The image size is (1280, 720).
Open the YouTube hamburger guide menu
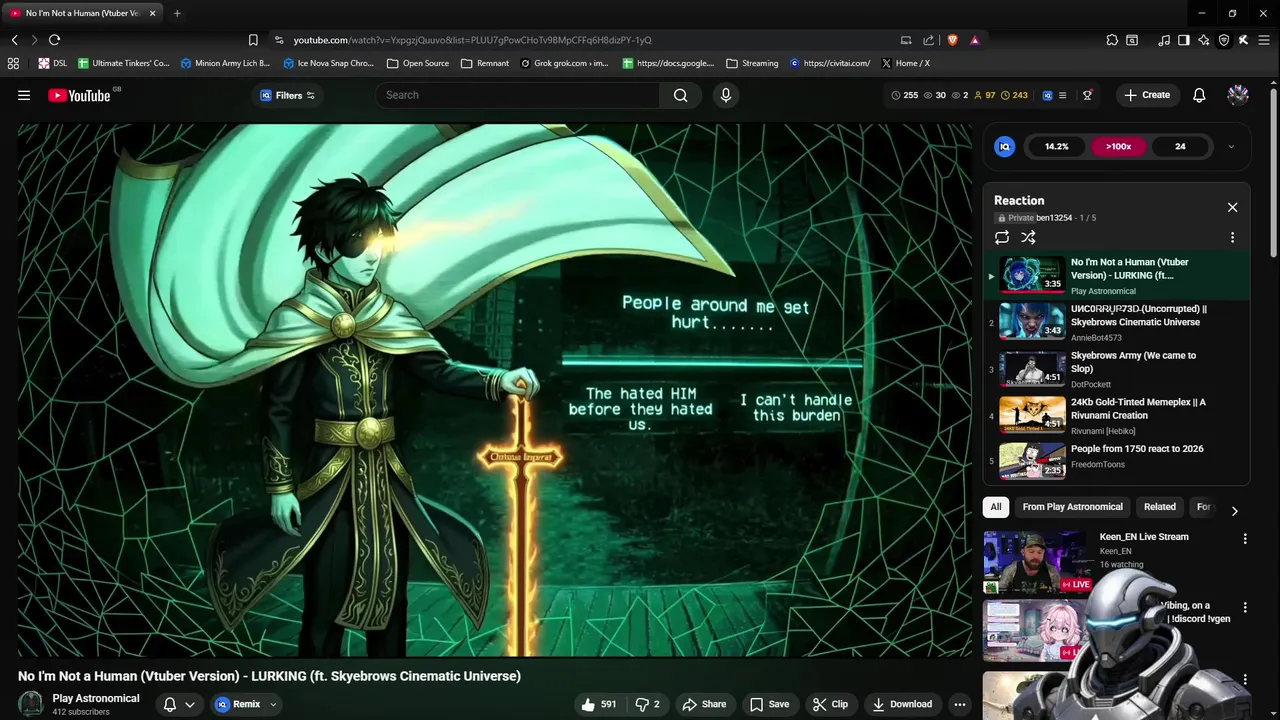24,95
